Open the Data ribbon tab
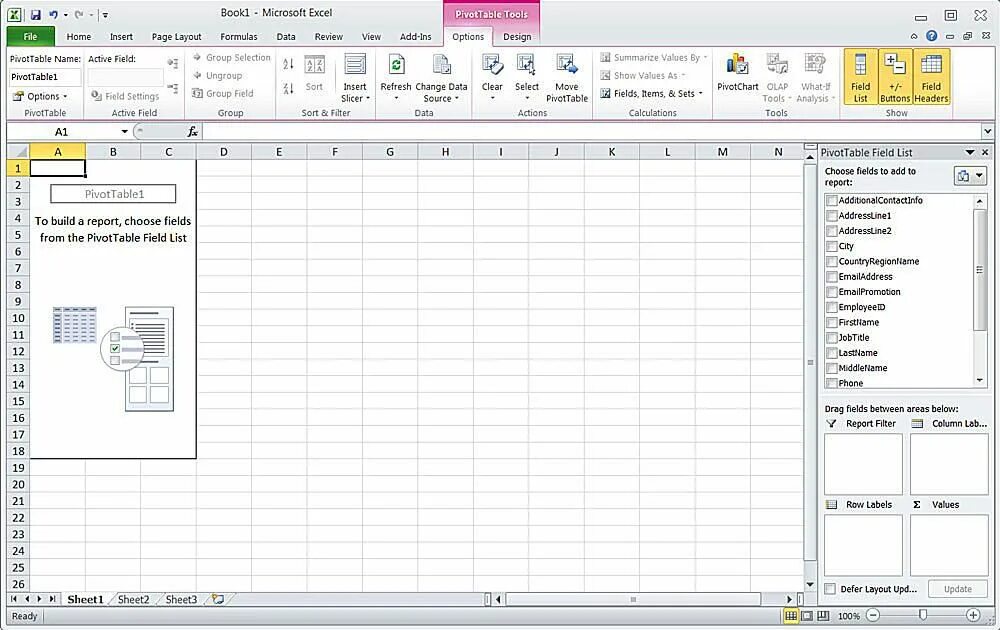The height and width of the screenshot is (630, 1000). point(286,37)
